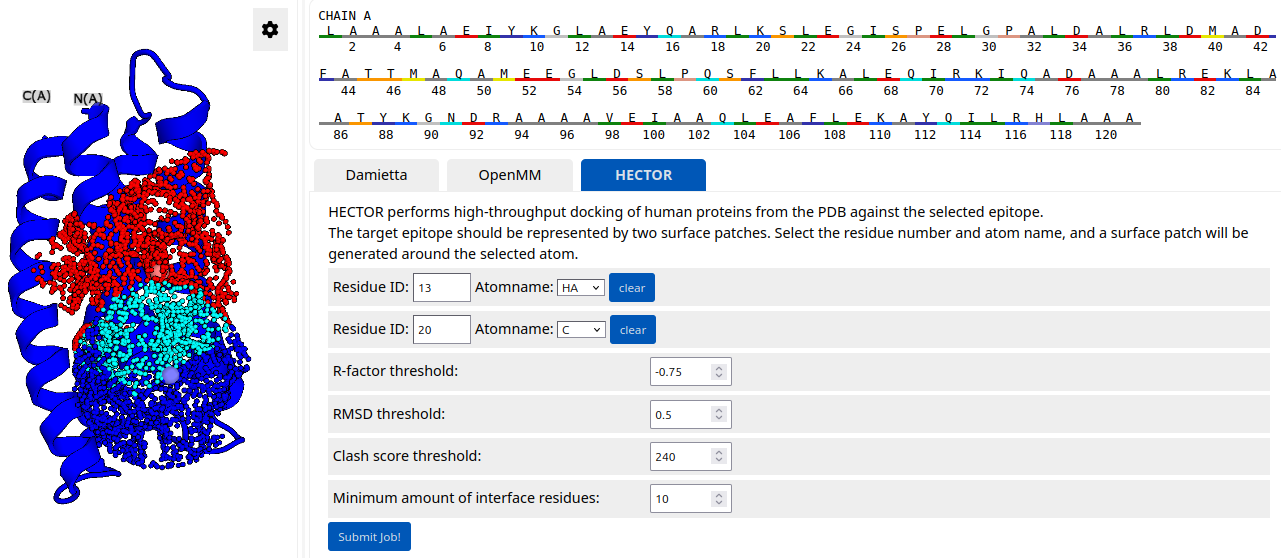
Task: Select residue 10 in the sequence viewer
Action: [x=535, y=31]
